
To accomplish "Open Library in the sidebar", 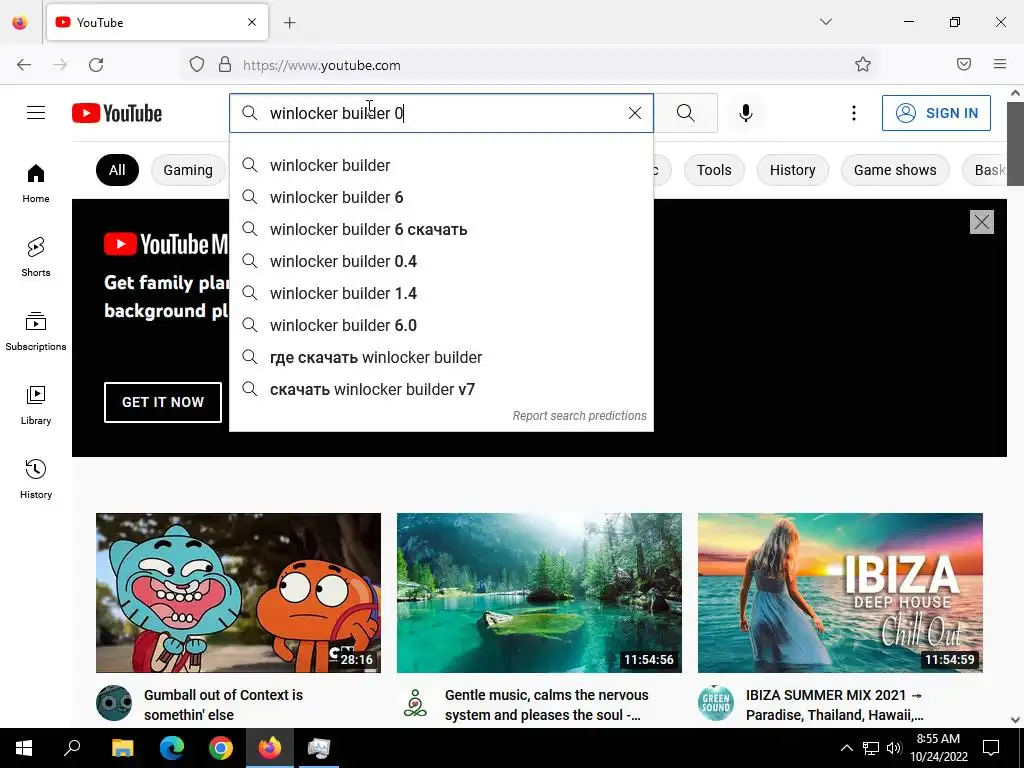I will point(36,406).
